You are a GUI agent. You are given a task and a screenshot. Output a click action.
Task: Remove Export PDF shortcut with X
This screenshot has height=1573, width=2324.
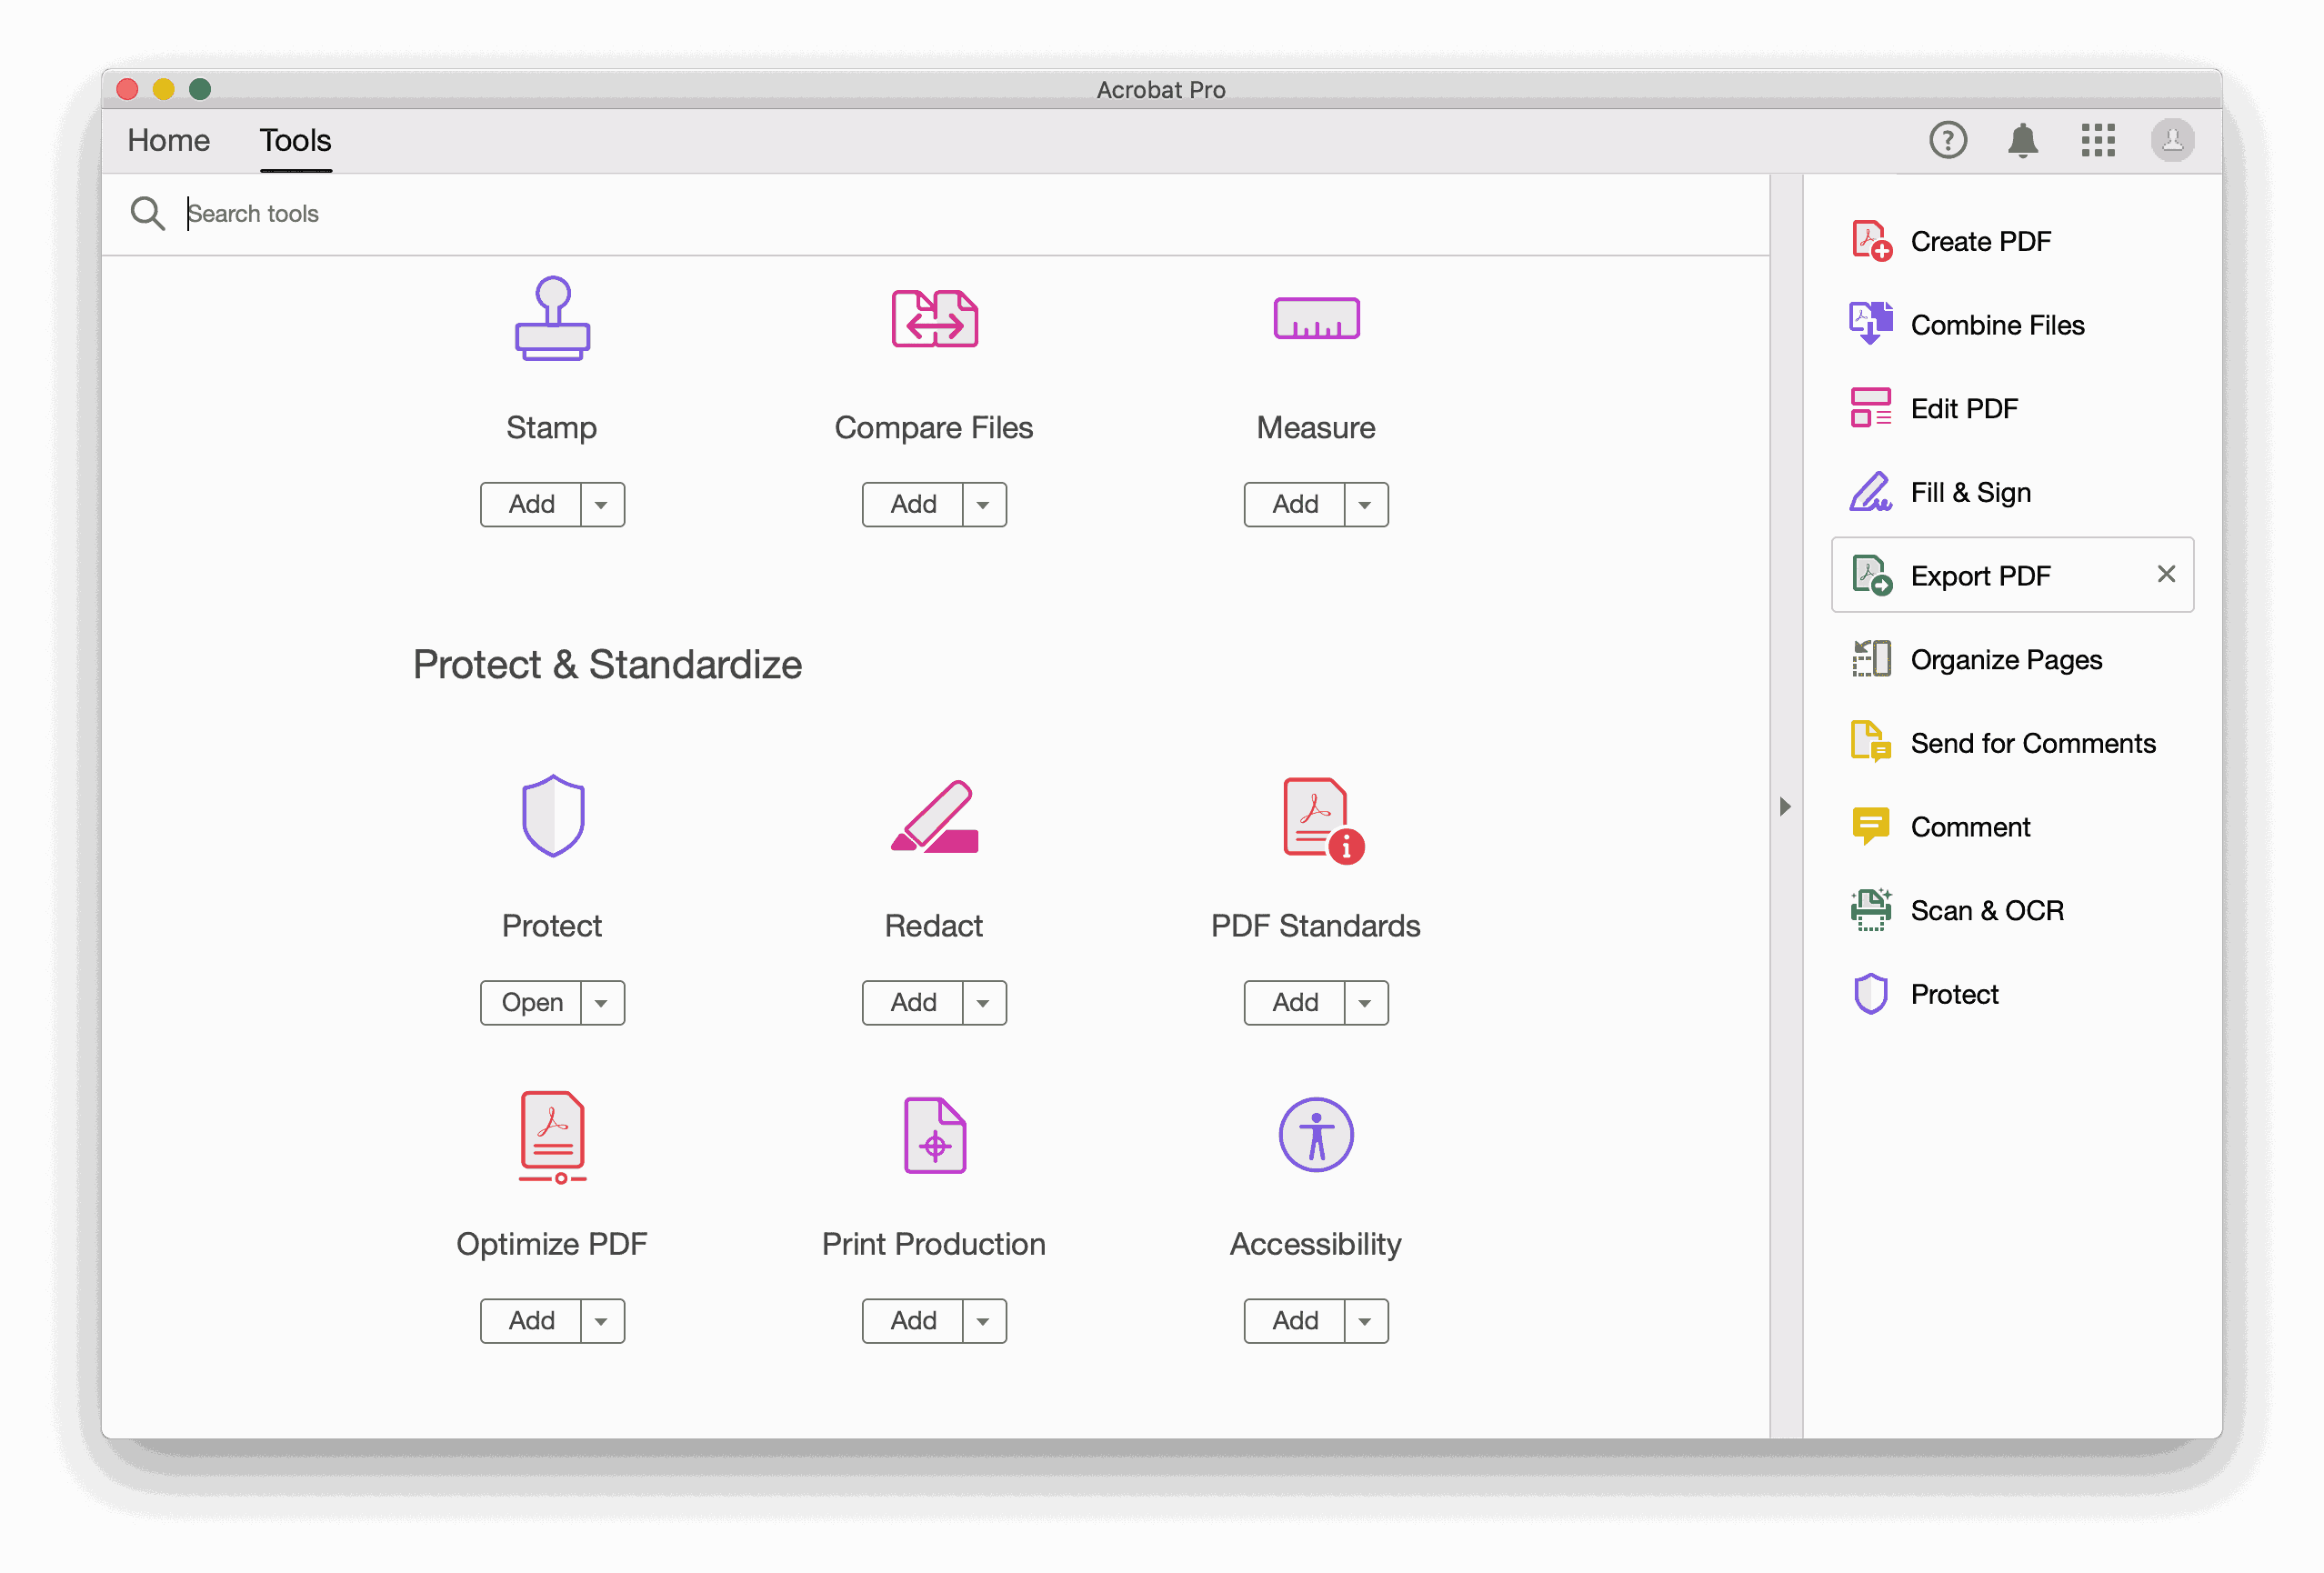pos(2166,574)
